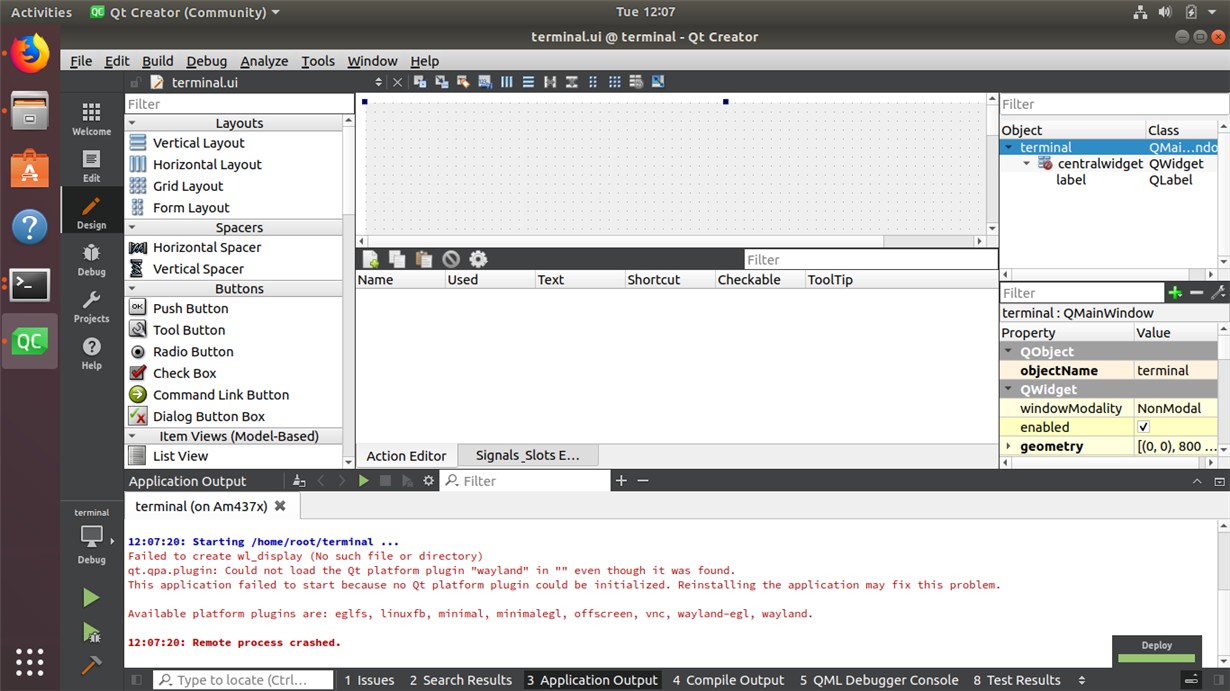Screen dimensions: 1230x691
Task: Start debugging with bug-arrow button
Action: click(x=91, y=632)
